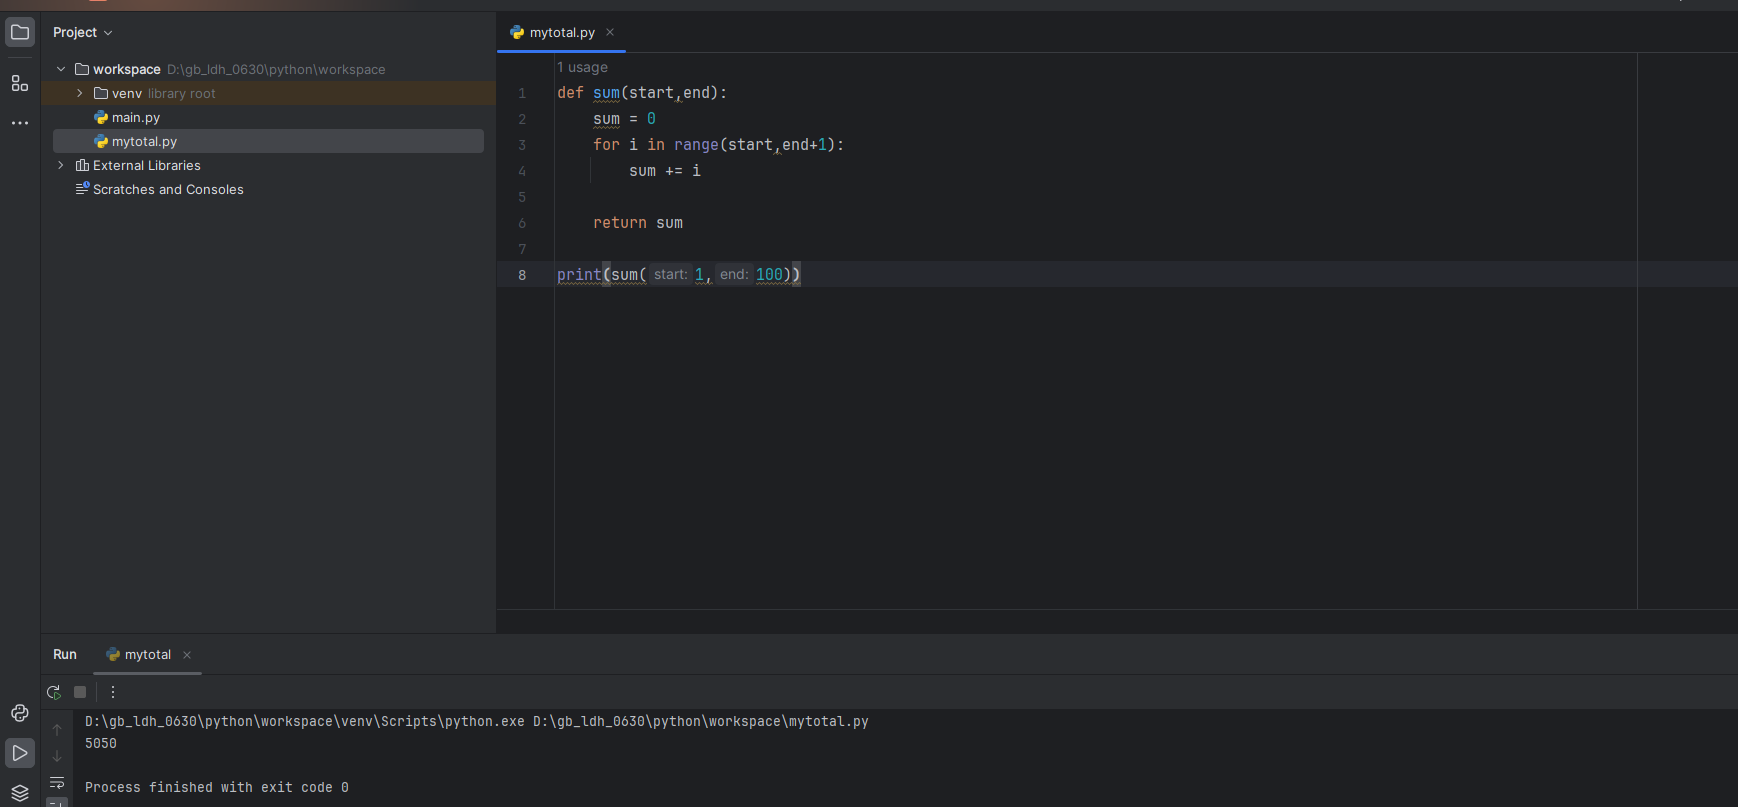Click the Stop process square icon
Screen dimensions: 1738x807
(80, 692)
